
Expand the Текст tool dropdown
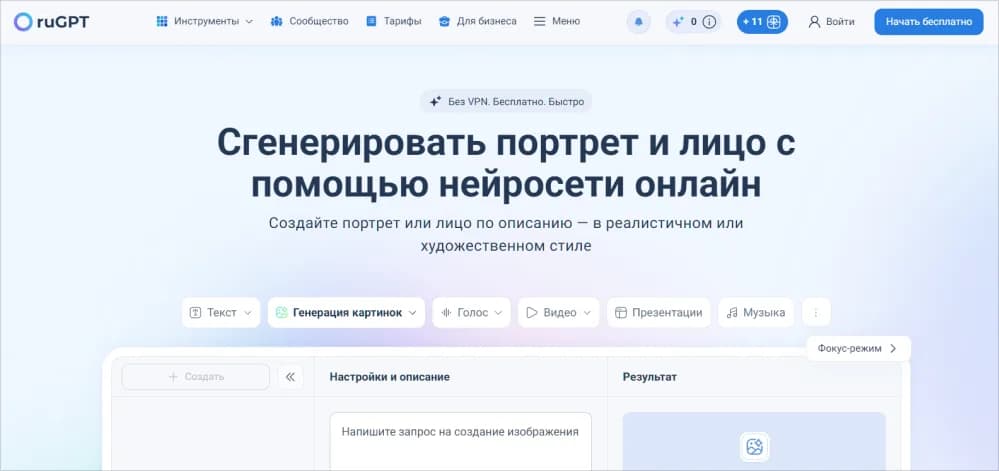click(221, 312)
